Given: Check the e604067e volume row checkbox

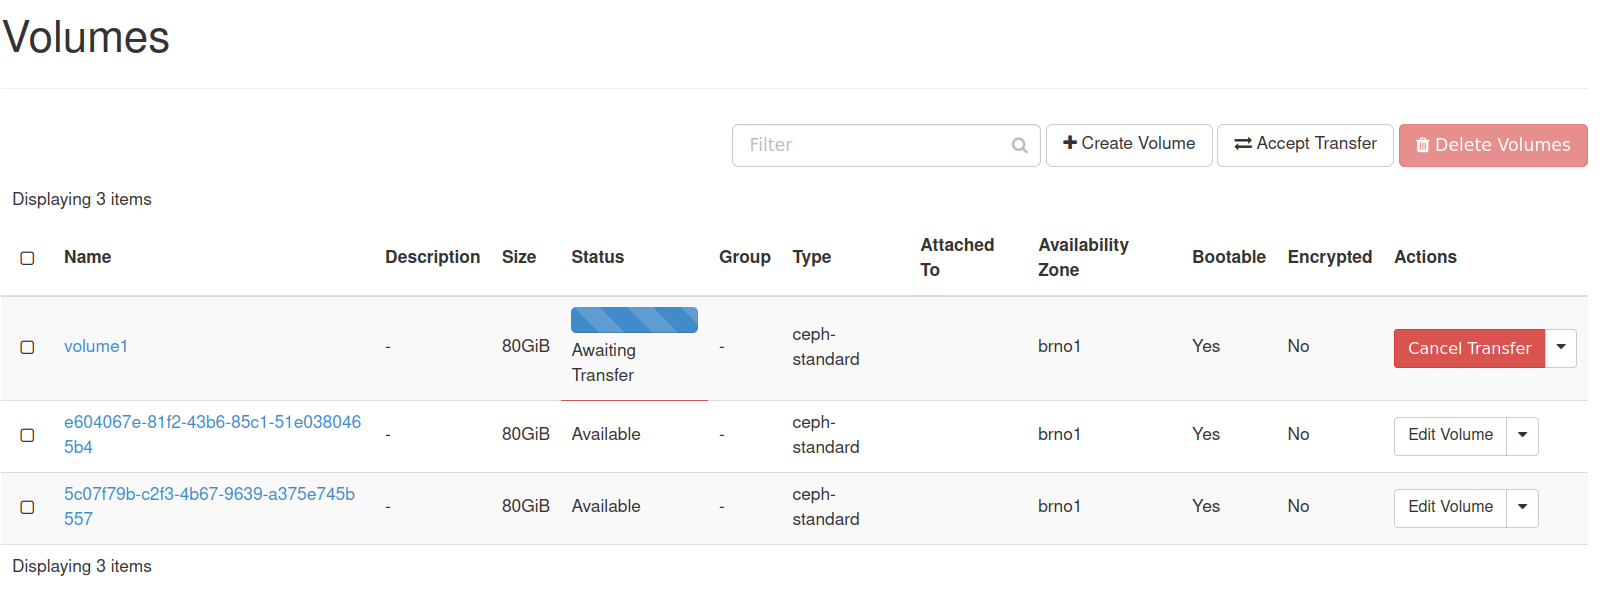Looking at the screenshot, I should coord(28,435).
